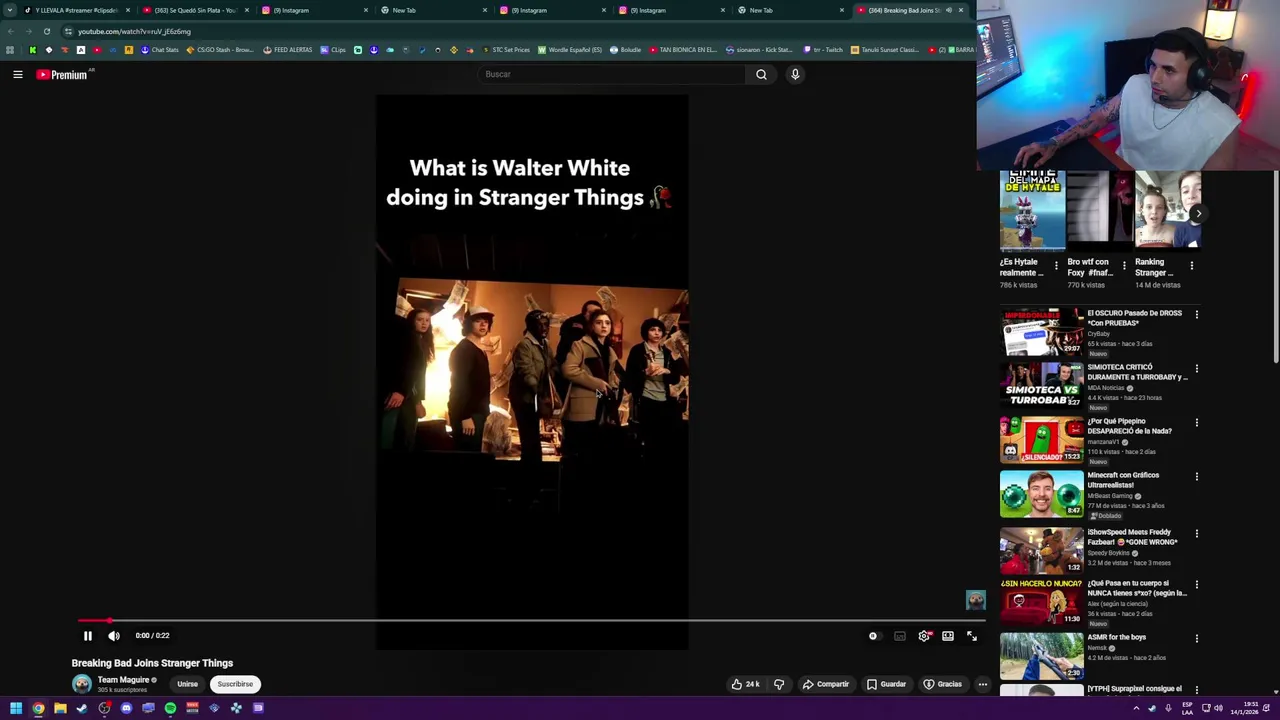Click the search magnifier button

pos(761,74)
